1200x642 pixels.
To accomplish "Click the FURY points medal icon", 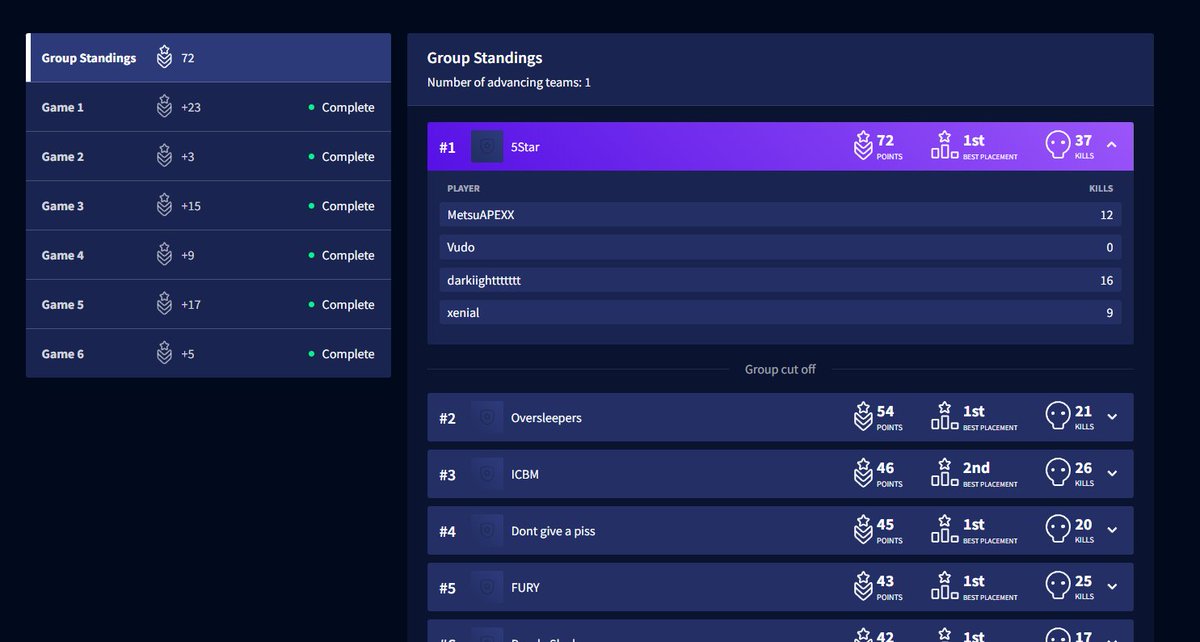I will tap(863, 587).
